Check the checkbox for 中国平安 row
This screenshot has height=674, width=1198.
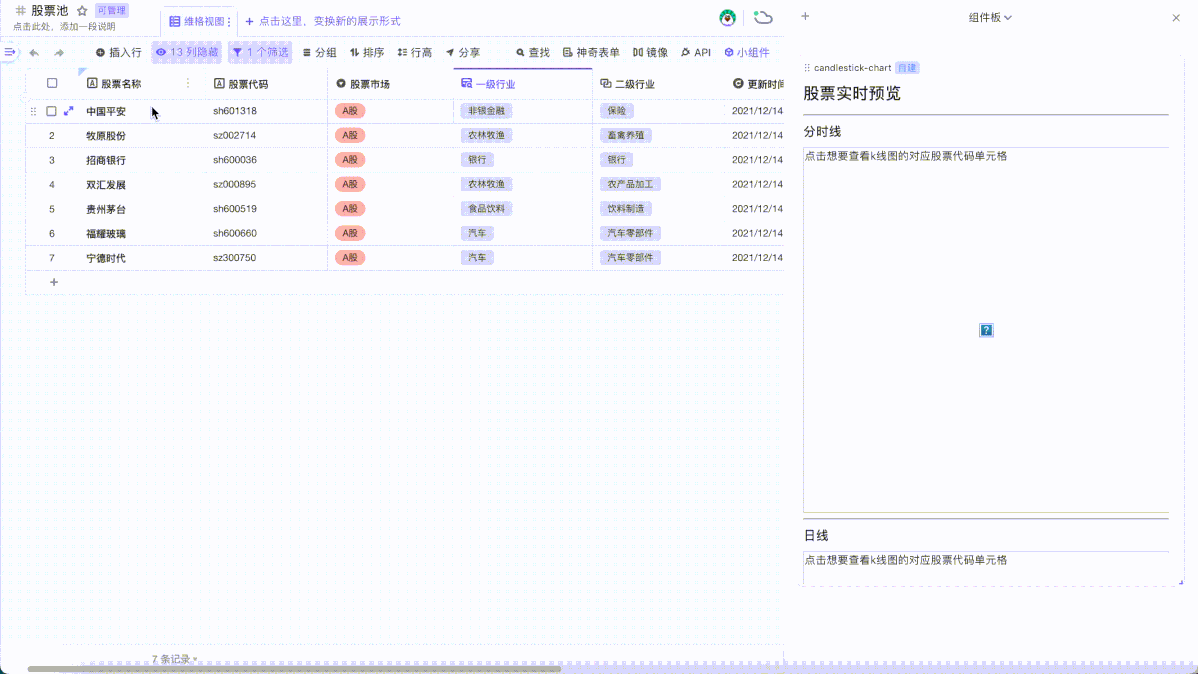click(x=51, y=112)
